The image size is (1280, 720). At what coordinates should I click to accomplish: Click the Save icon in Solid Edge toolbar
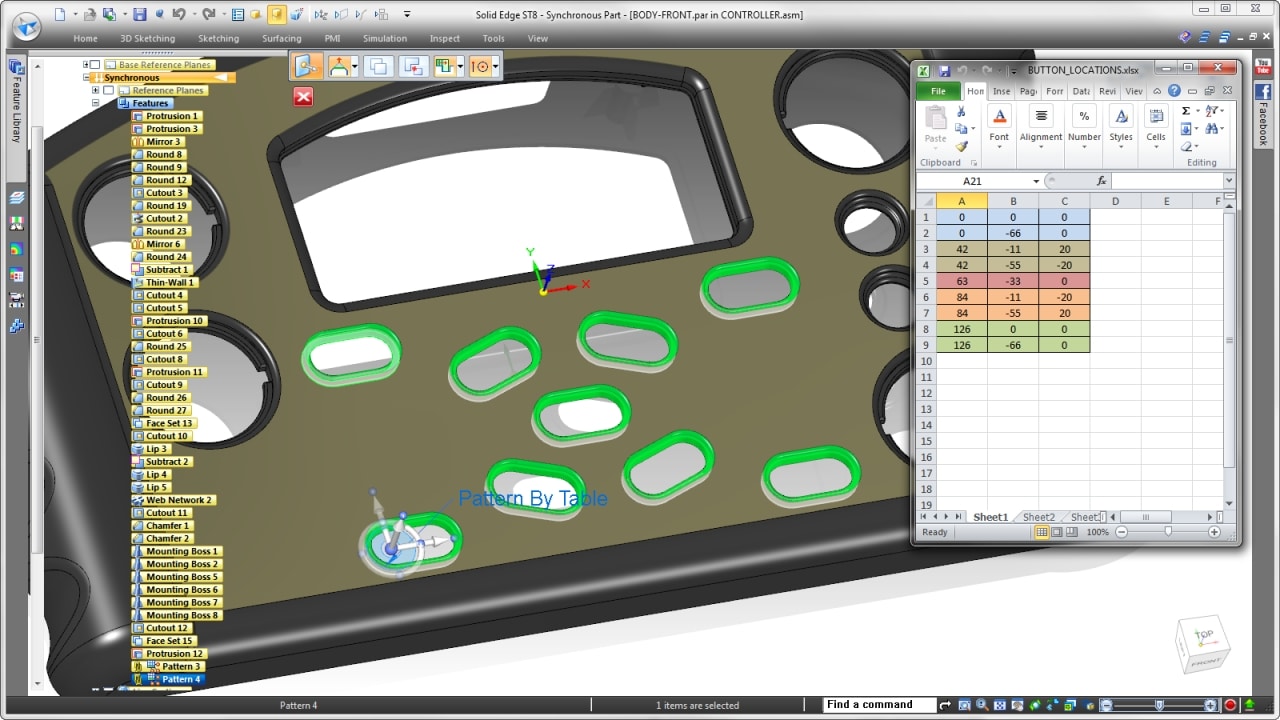pyautogui.click(x=139, y=14)
